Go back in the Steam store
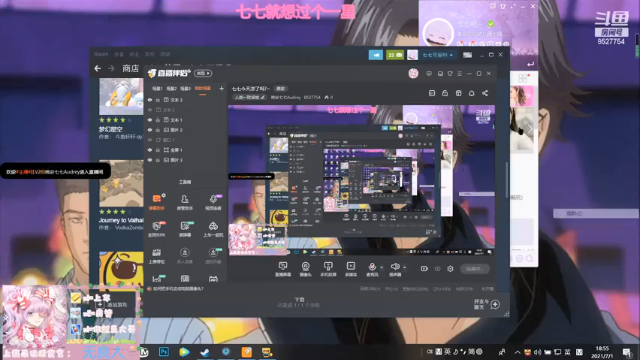Image resolution: width=640 pixels, height=360 pixels. point(98,68)
